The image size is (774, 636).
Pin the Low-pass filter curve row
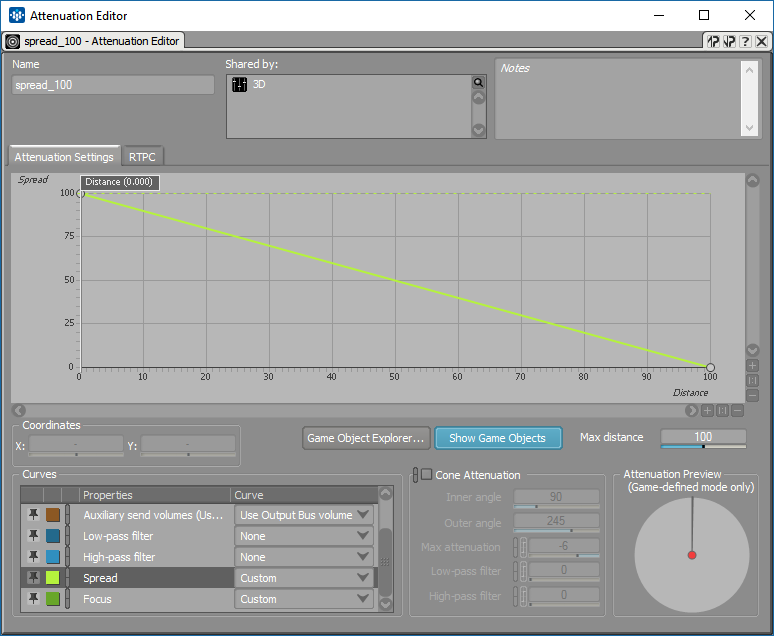click(33, 536)
